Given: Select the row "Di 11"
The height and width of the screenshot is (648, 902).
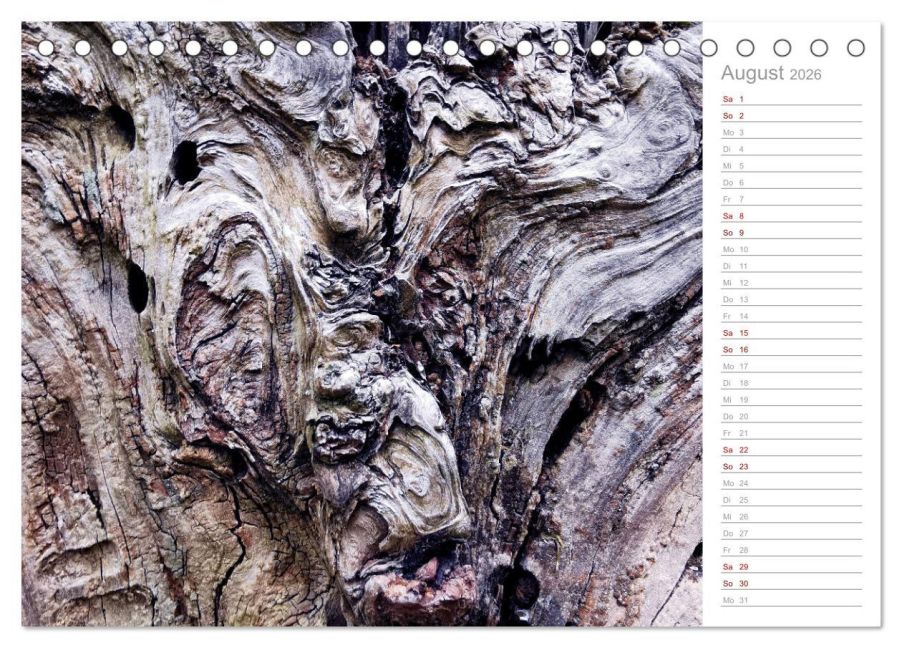Looking at the screenshot, I should pyautogui.click(x=792, y=266).
